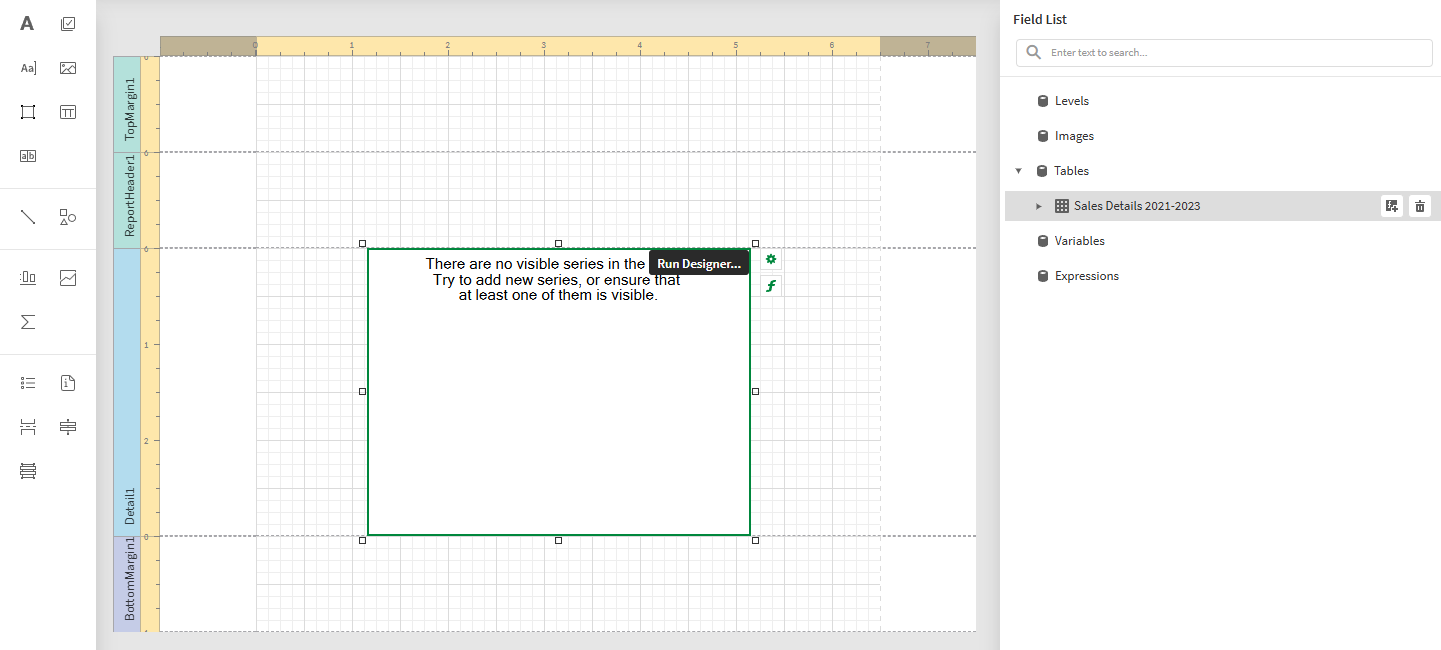The height and width of the screenshot is (650, 1441).
Task: Select the Check Box control tool
Action: 68,23
